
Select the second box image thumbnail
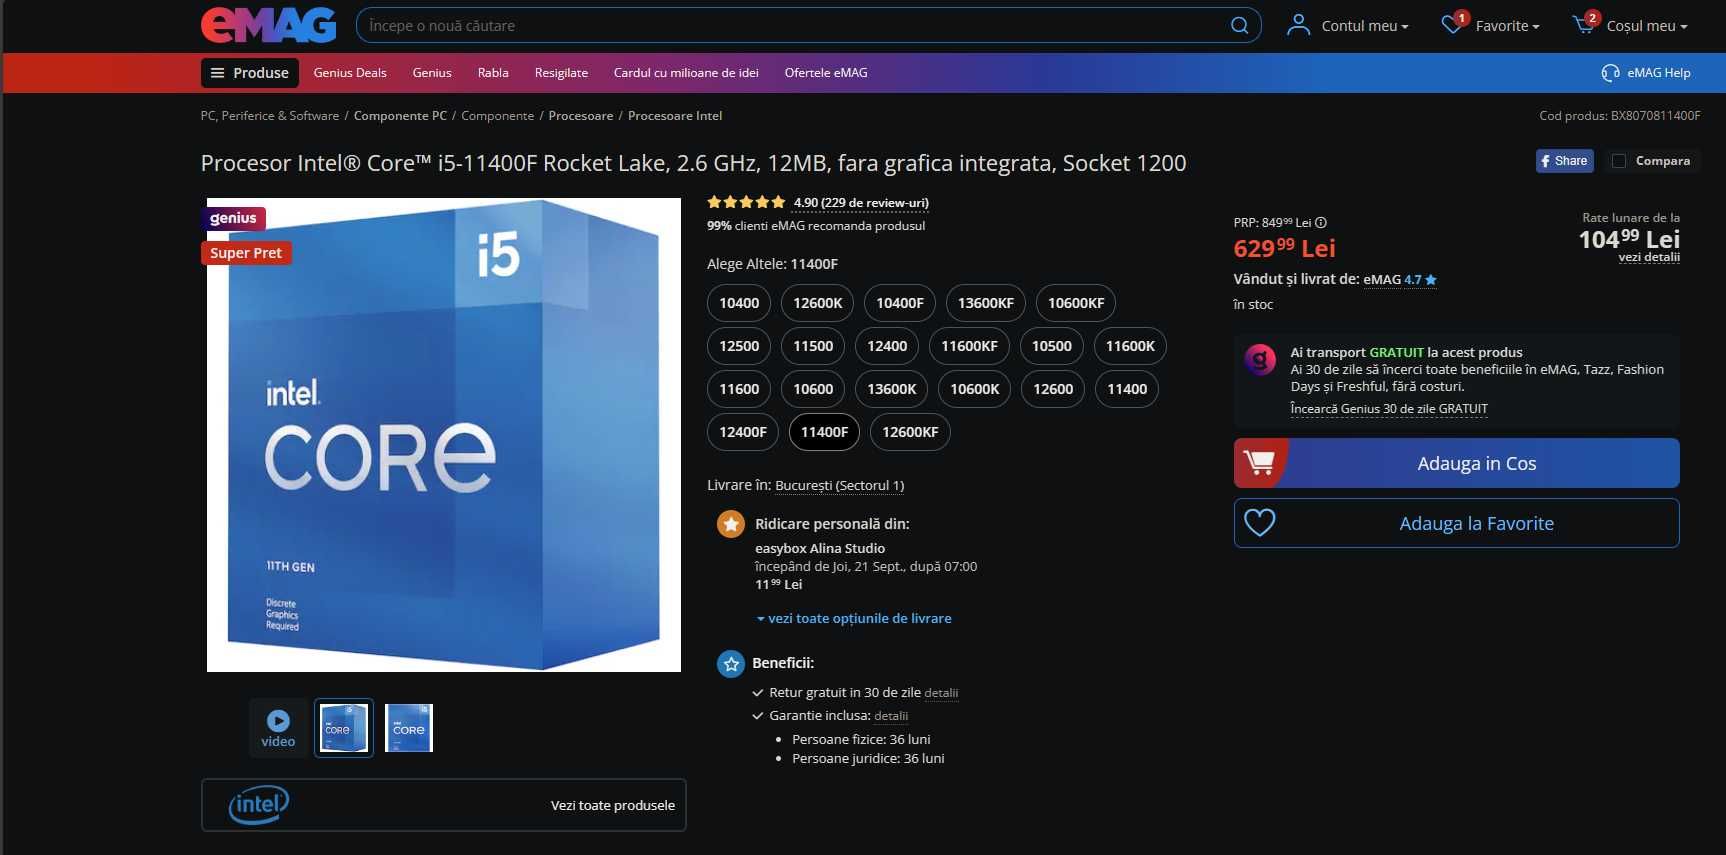409,728
